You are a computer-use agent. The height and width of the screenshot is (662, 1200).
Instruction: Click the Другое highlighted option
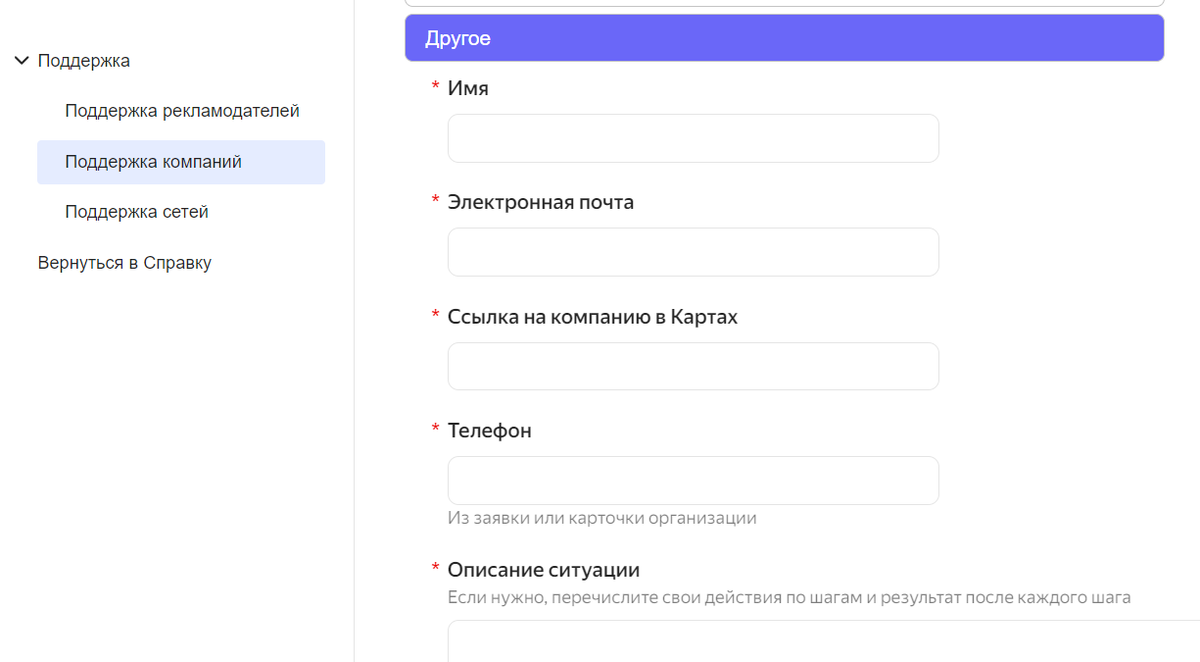click(784, 38)
